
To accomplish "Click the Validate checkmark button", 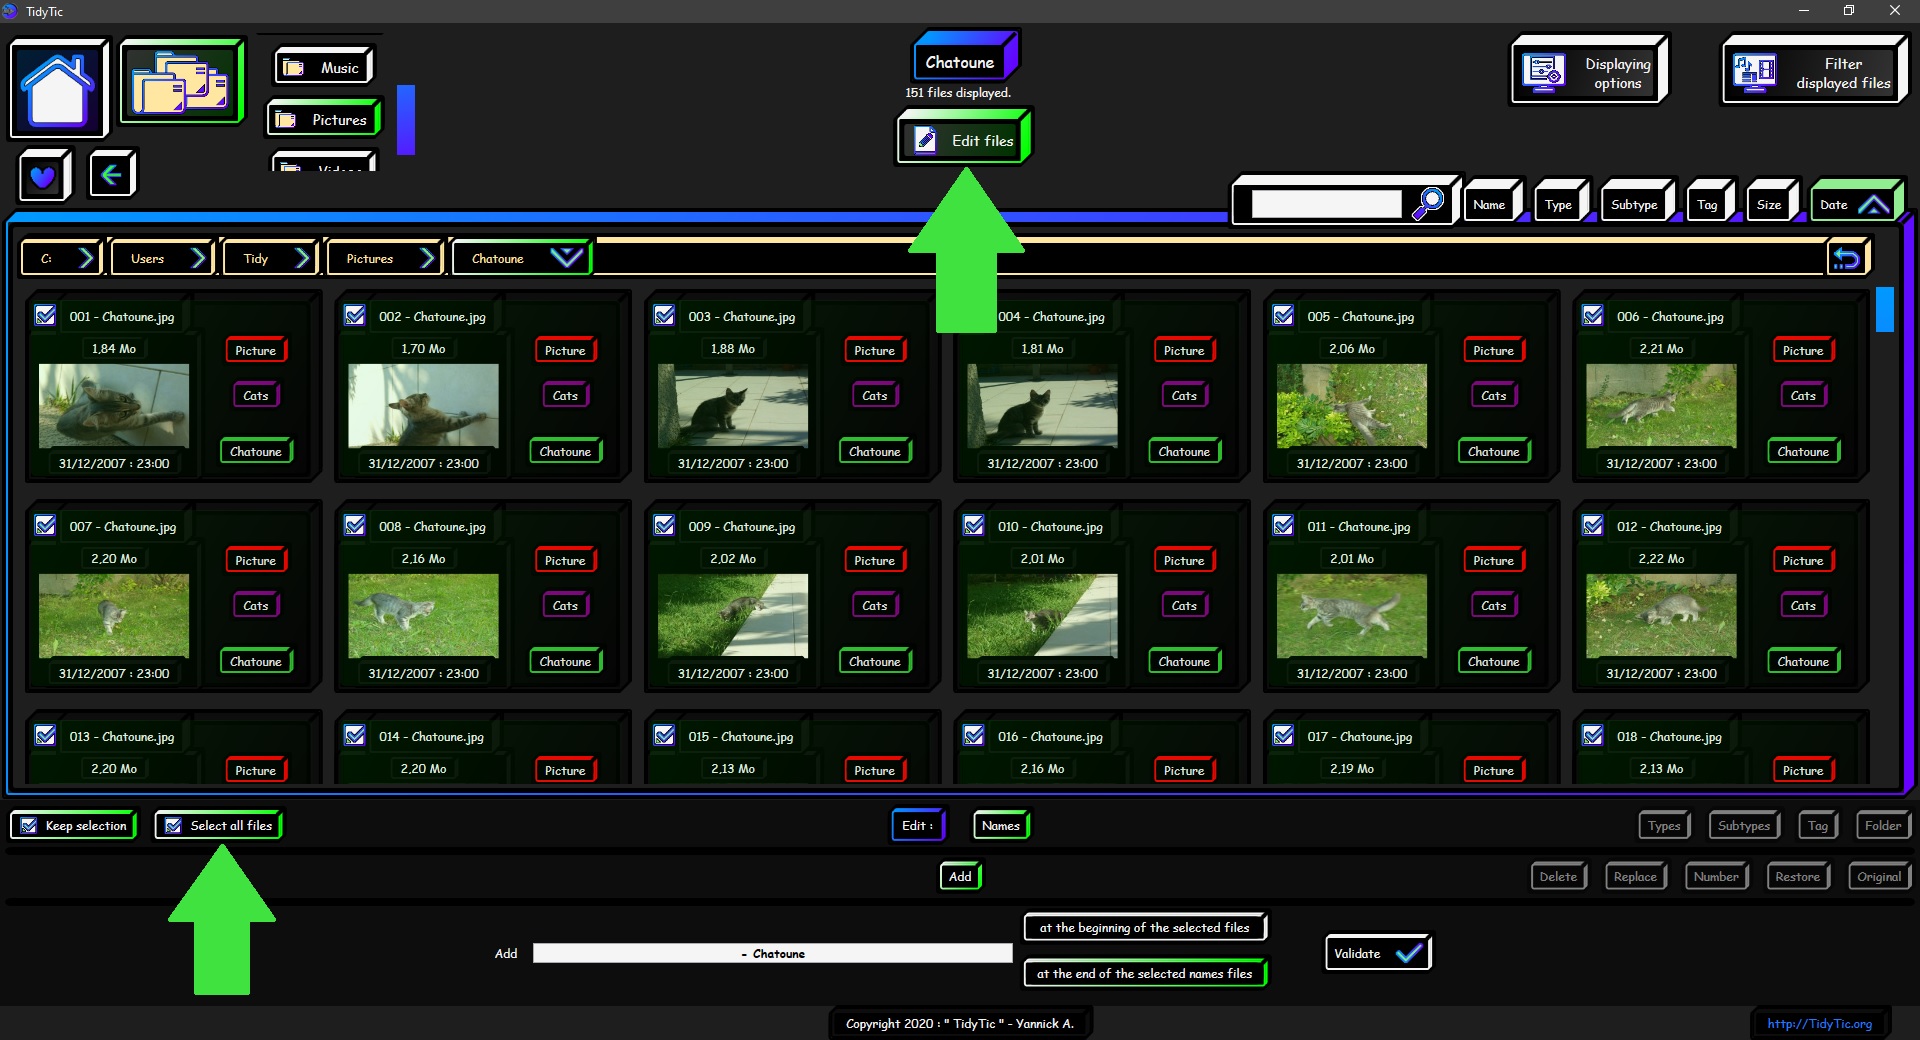I will tap(1377, 953).
